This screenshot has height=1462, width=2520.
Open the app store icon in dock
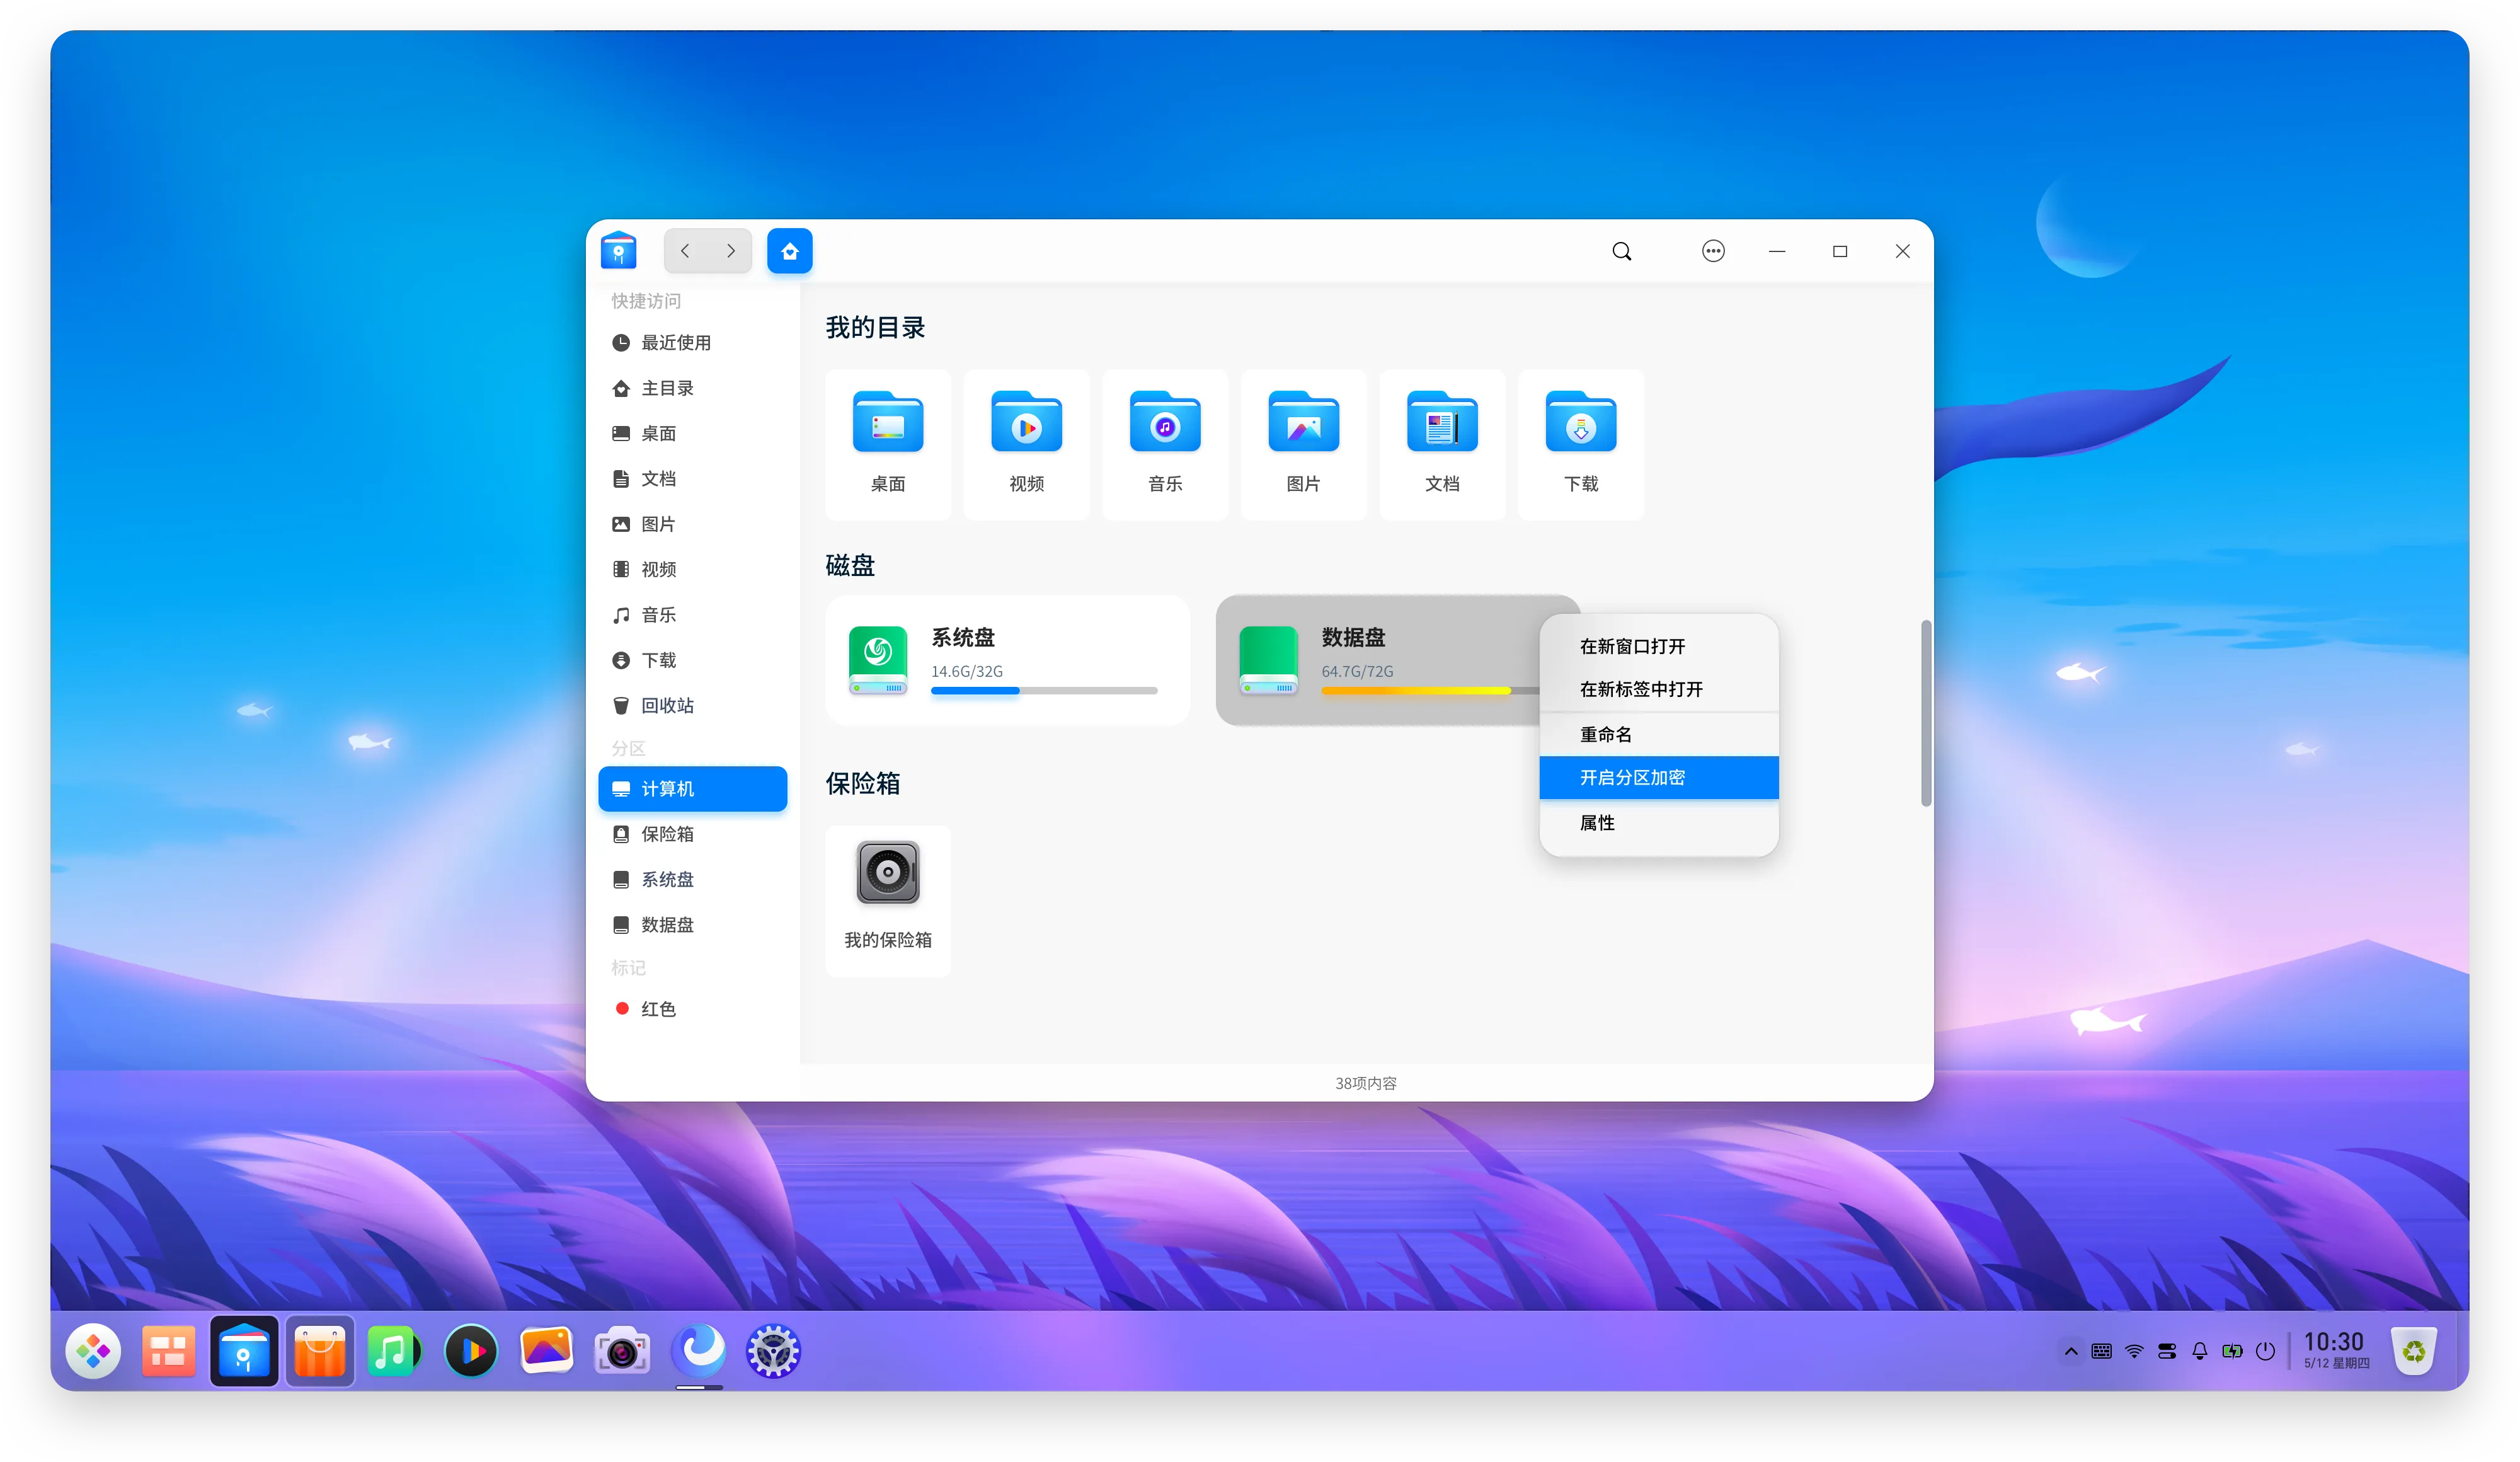click(x=320, y=1351)
